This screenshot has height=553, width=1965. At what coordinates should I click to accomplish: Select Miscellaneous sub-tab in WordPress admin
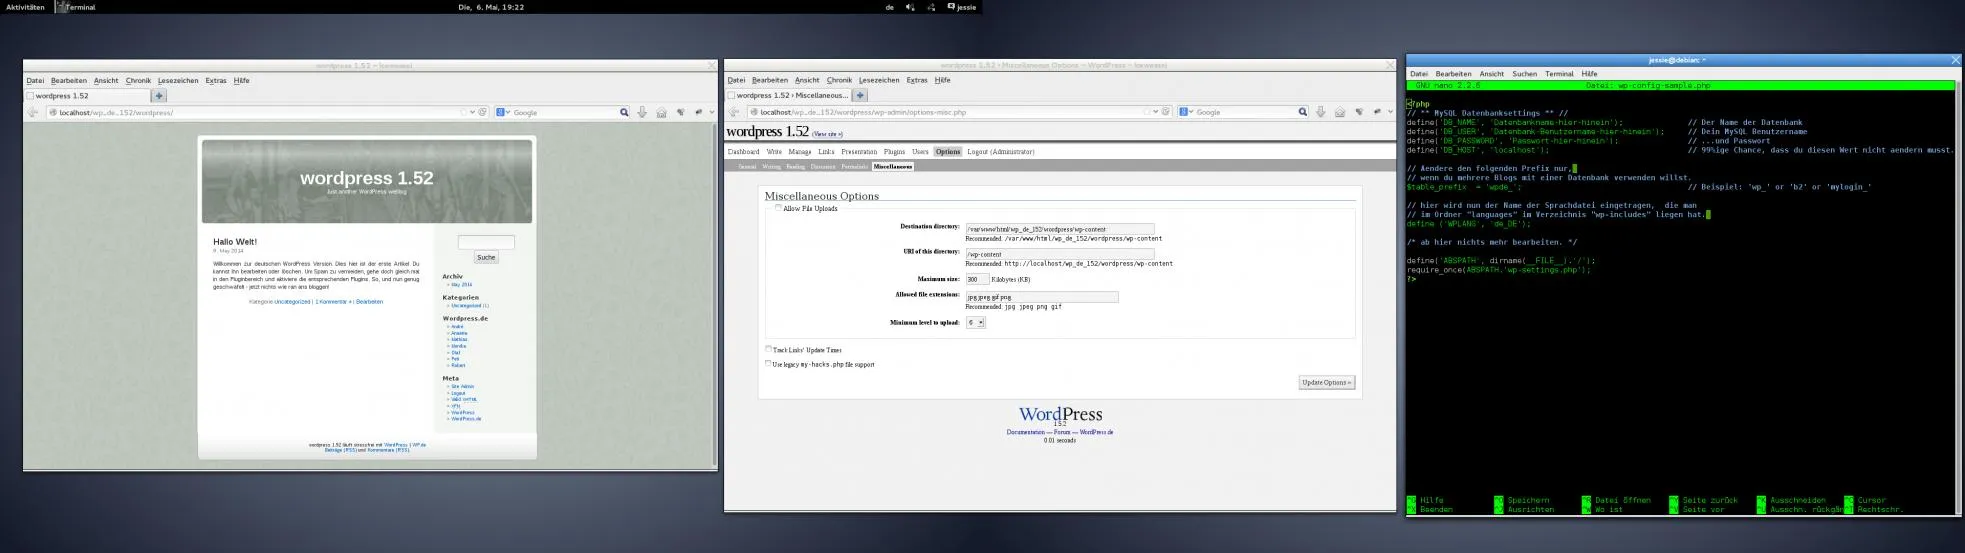click(893, 167)
